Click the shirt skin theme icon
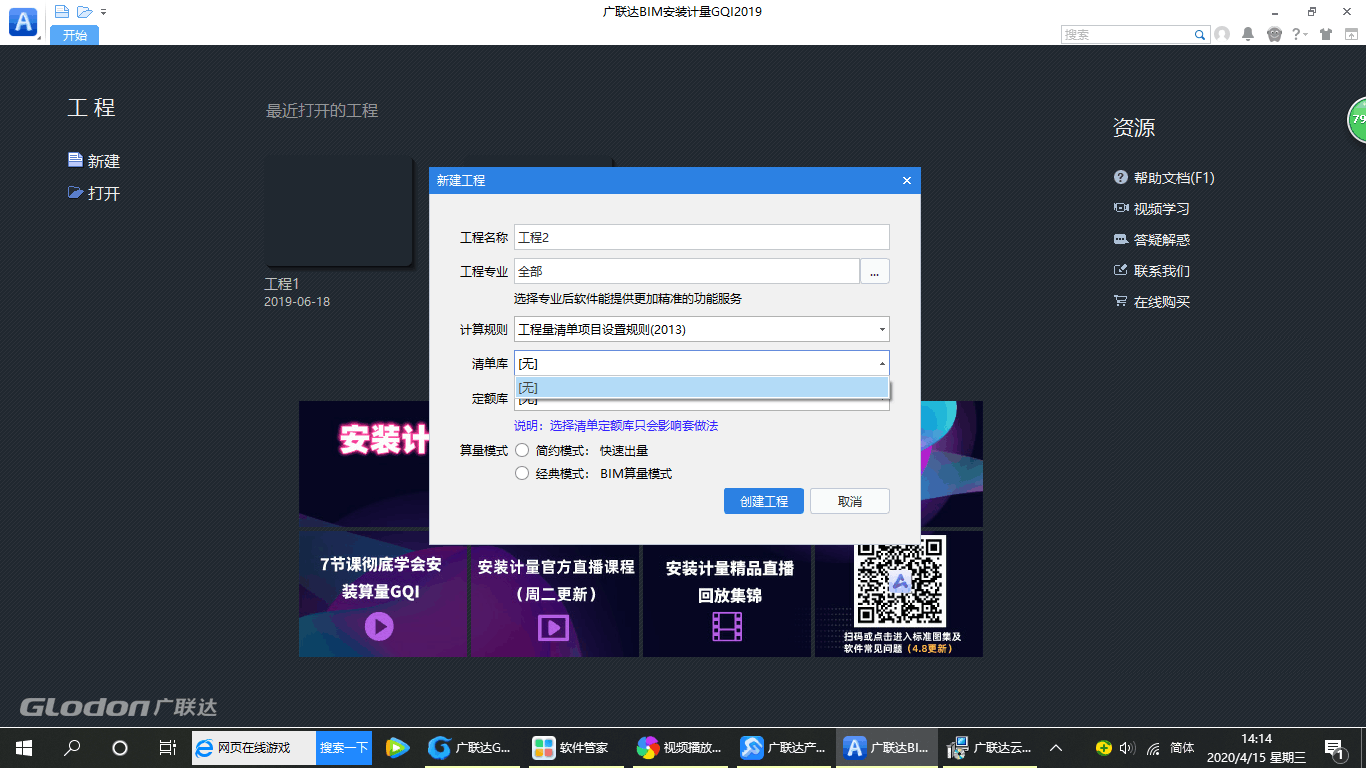The height and width of the screenshot is (768, 1366). pos(1326,34)
